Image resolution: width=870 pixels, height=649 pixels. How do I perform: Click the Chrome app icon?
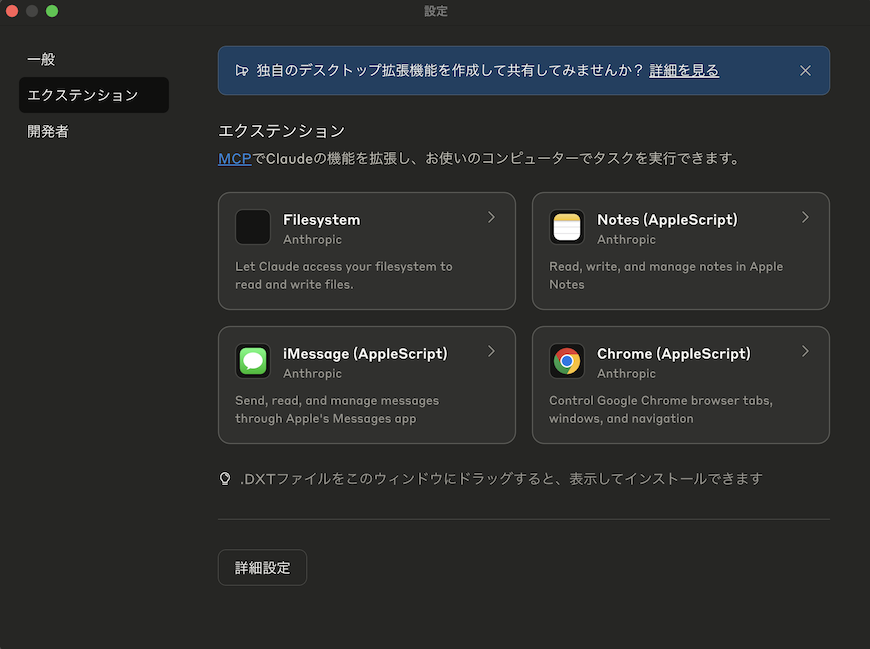click(566, 361)
